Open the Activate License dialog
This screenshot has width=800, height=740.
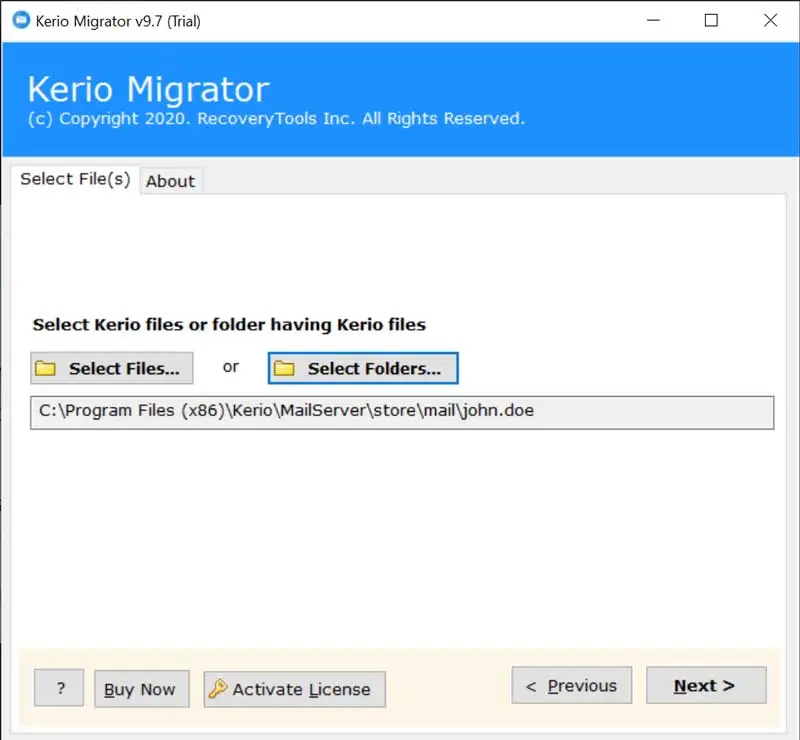[x=295, y=689]
